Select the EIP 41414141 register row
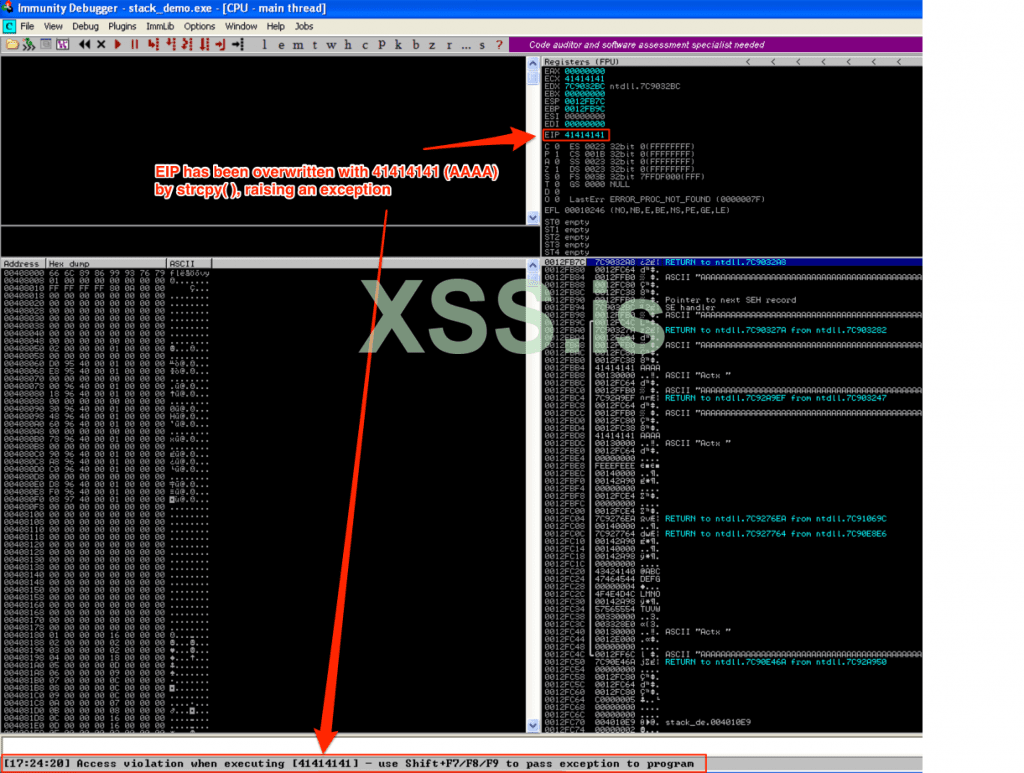This screenshot has height=773, width=1024. point(575,135)
